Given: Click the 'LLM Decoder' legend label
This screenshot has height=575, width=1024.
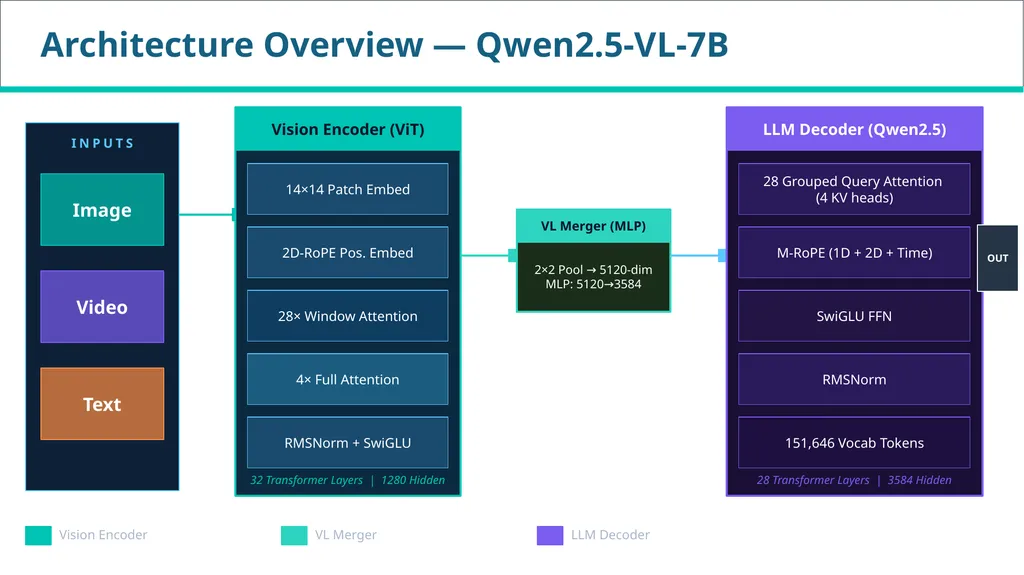Looking at the screenshot, I should (610, 534).
